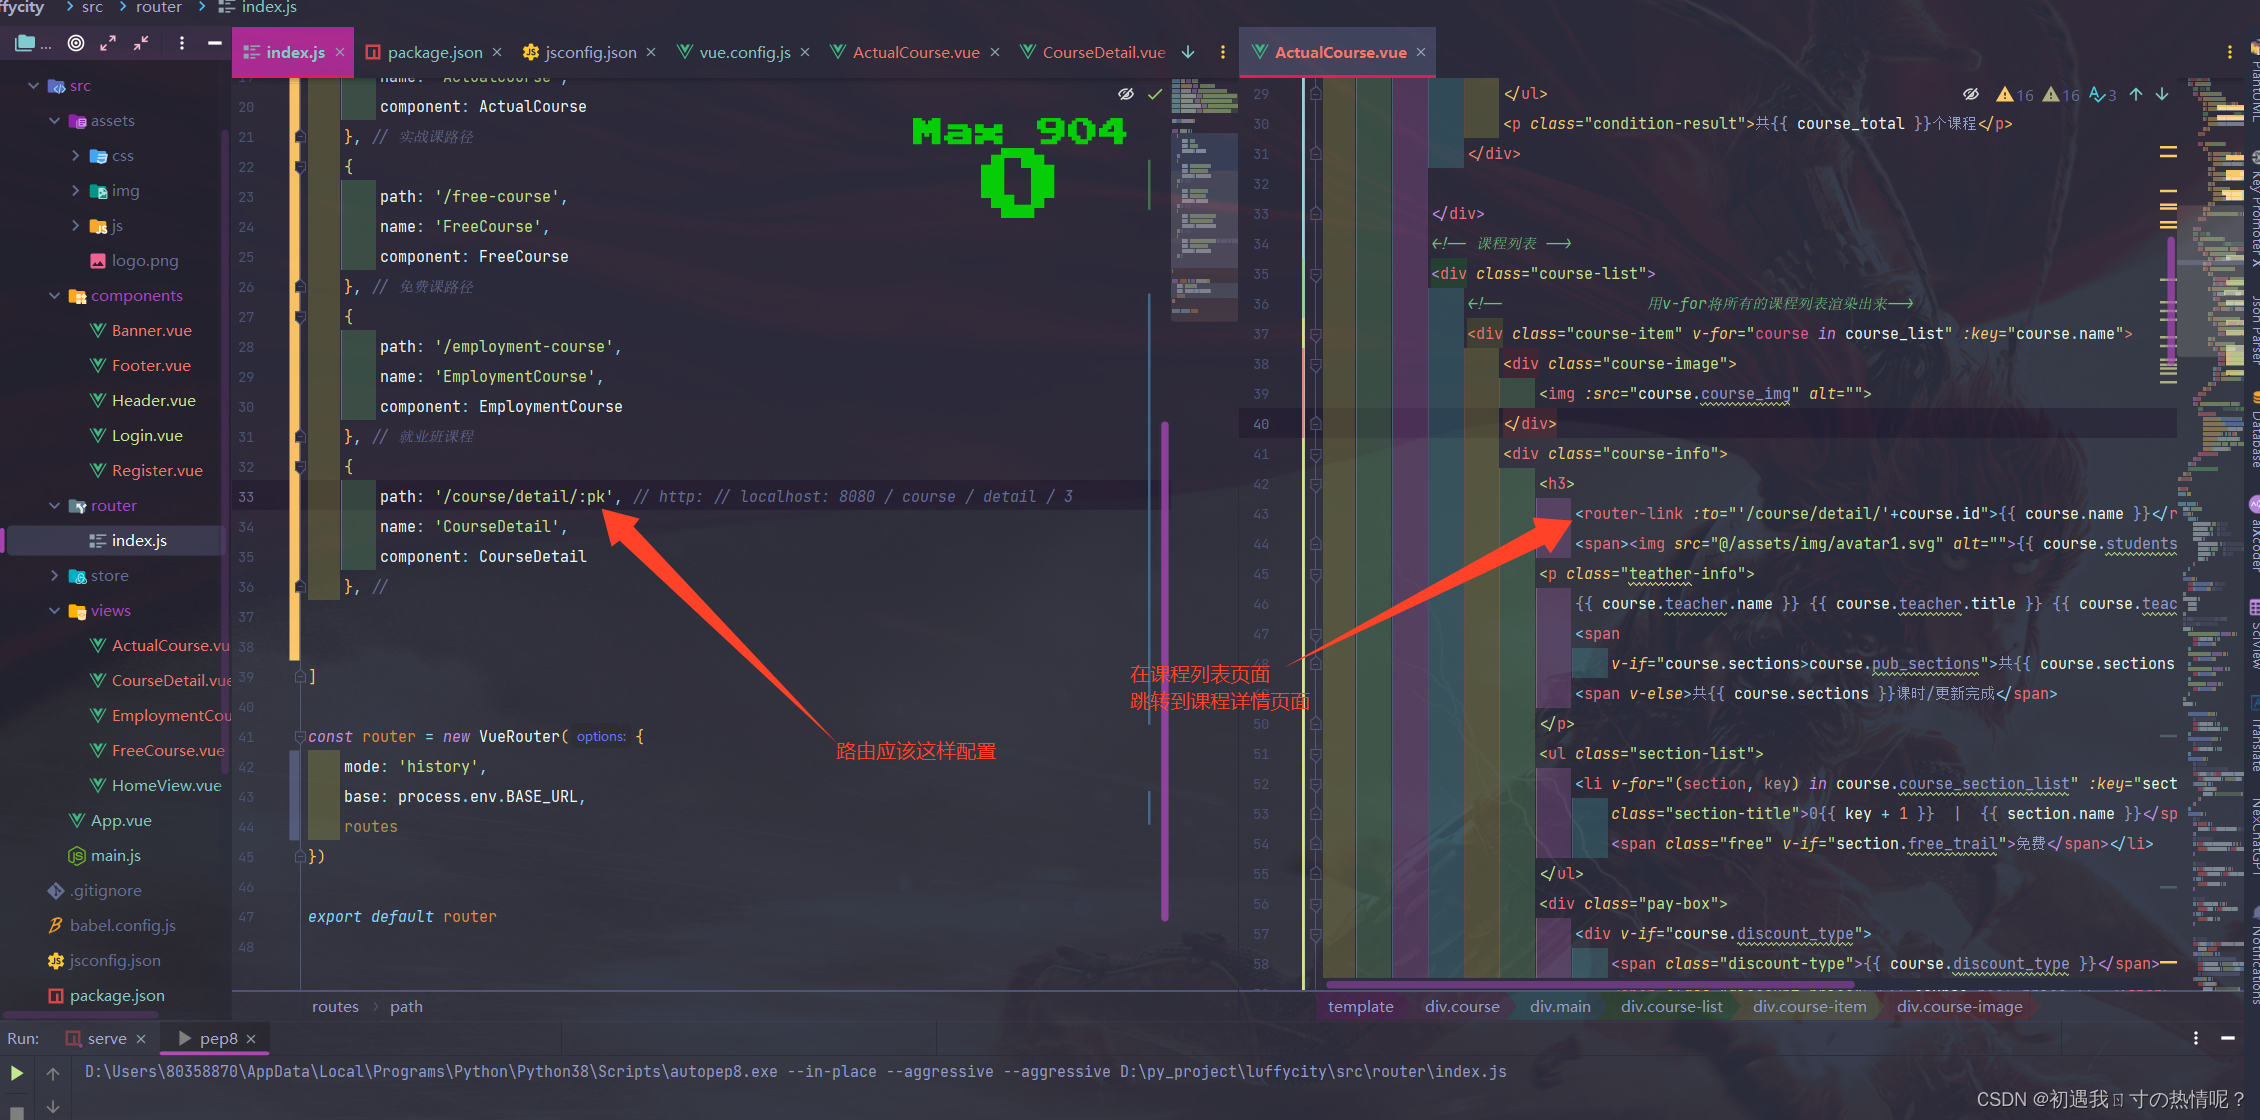Toggle eye icon in ActualCourse.vue editor
2260x1120 pixels.
click(x=1970, y=94)
